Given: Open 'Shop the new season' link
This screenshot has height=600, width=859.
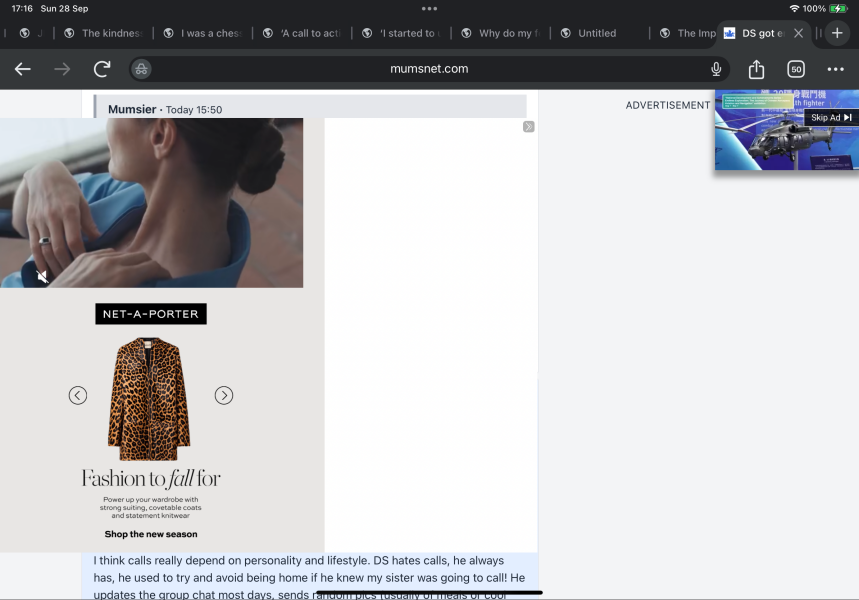Looking at the screenshot, I should click(x=150, y=534).
